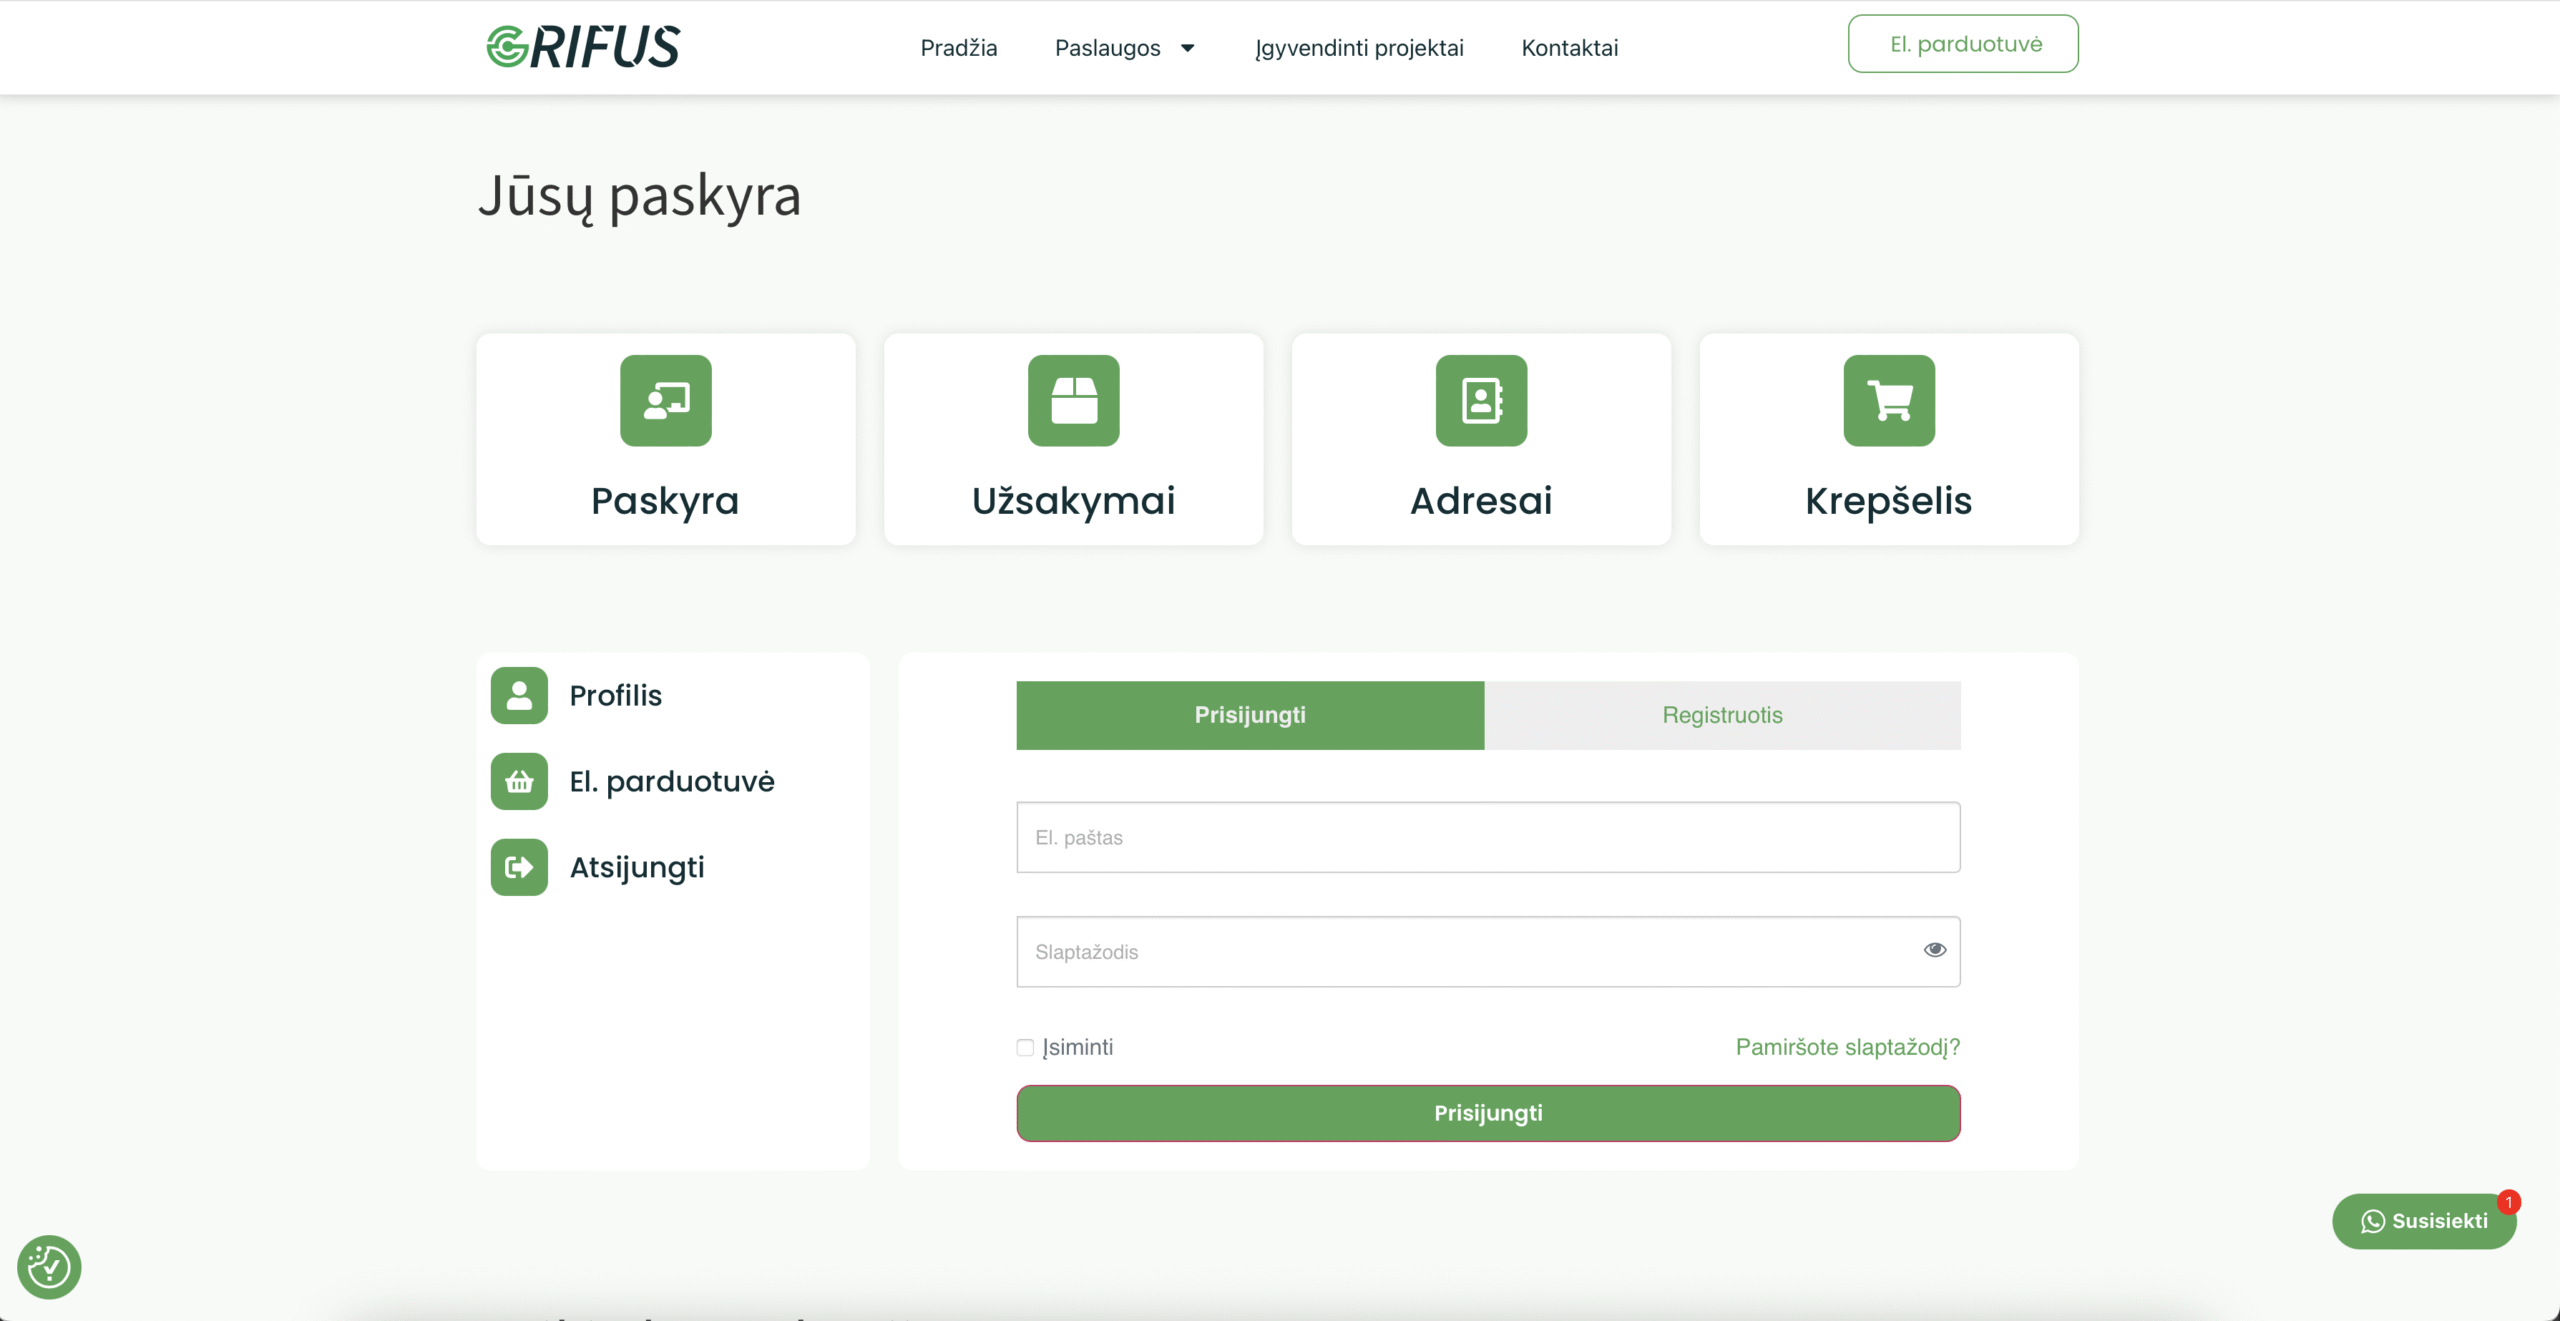Focus the El. paštas input field
Viewport: 2560px width, 1321px height.
(x=1488, y=837)
